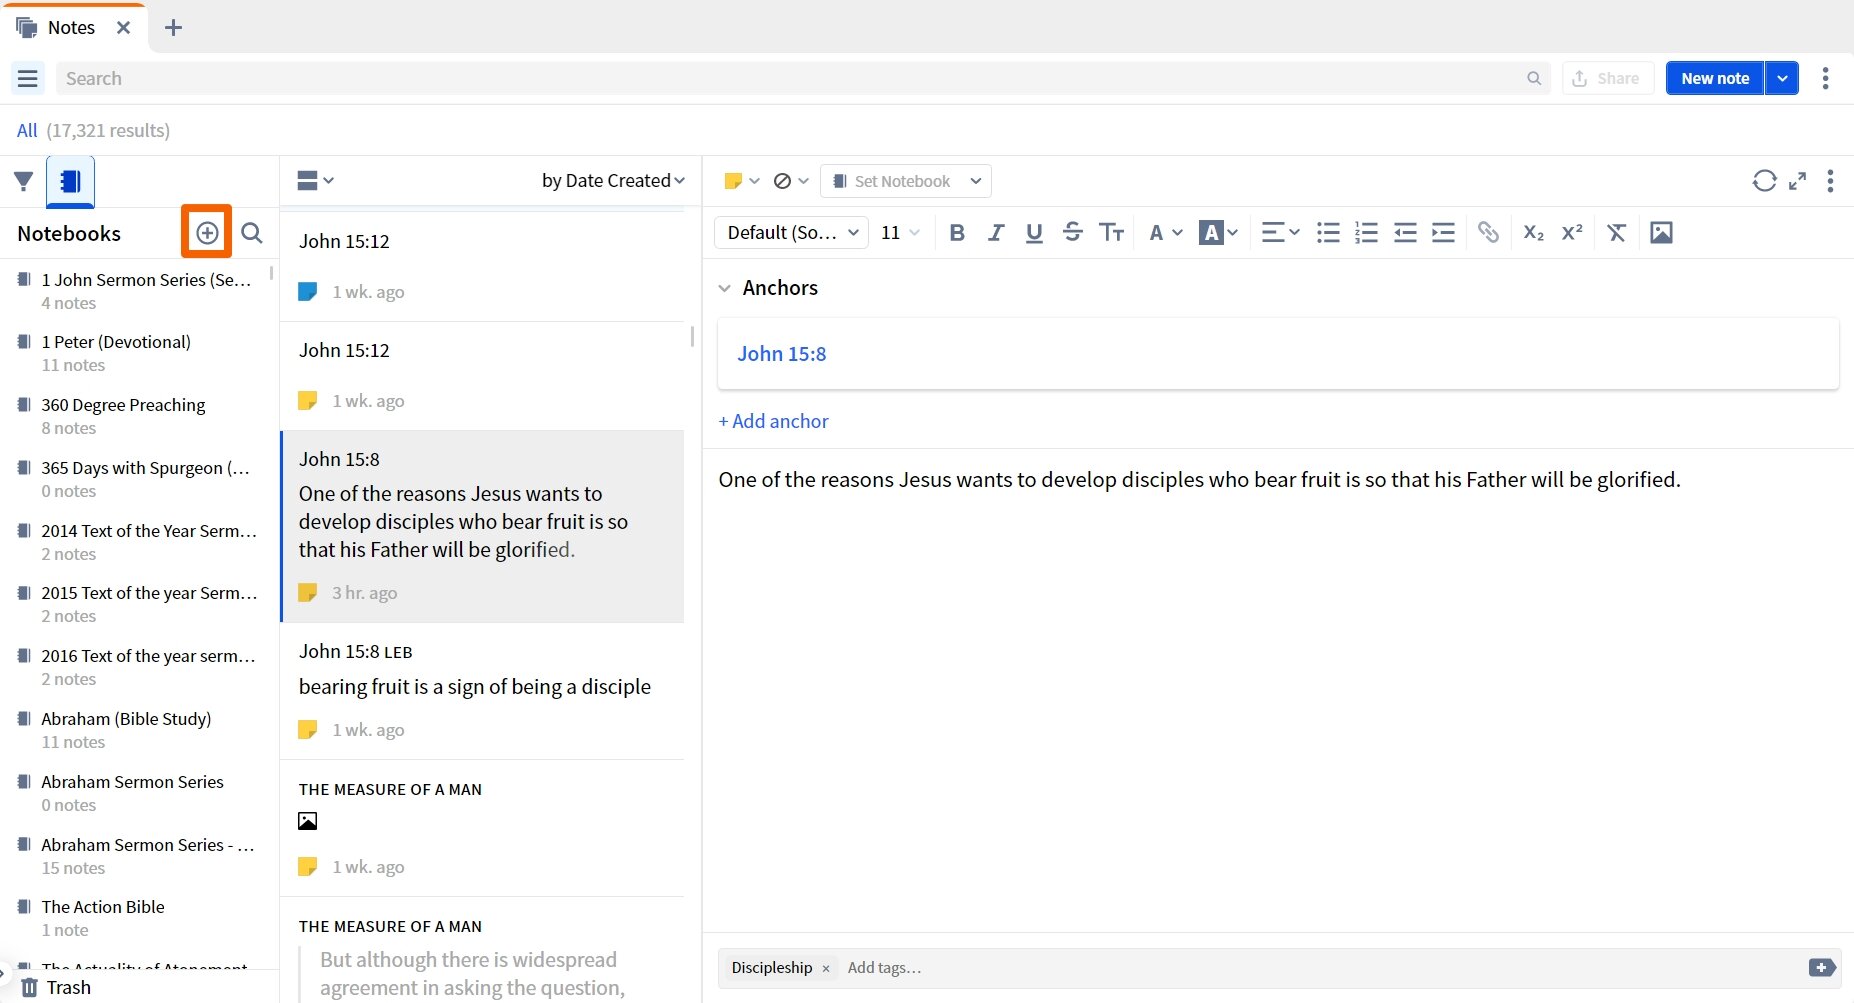Open the text color dropdown

(1165, 233)
